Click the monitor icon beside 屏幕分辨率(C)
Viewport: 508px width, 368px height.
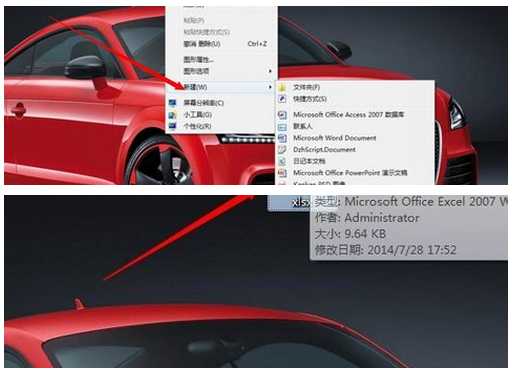point(172,103)
